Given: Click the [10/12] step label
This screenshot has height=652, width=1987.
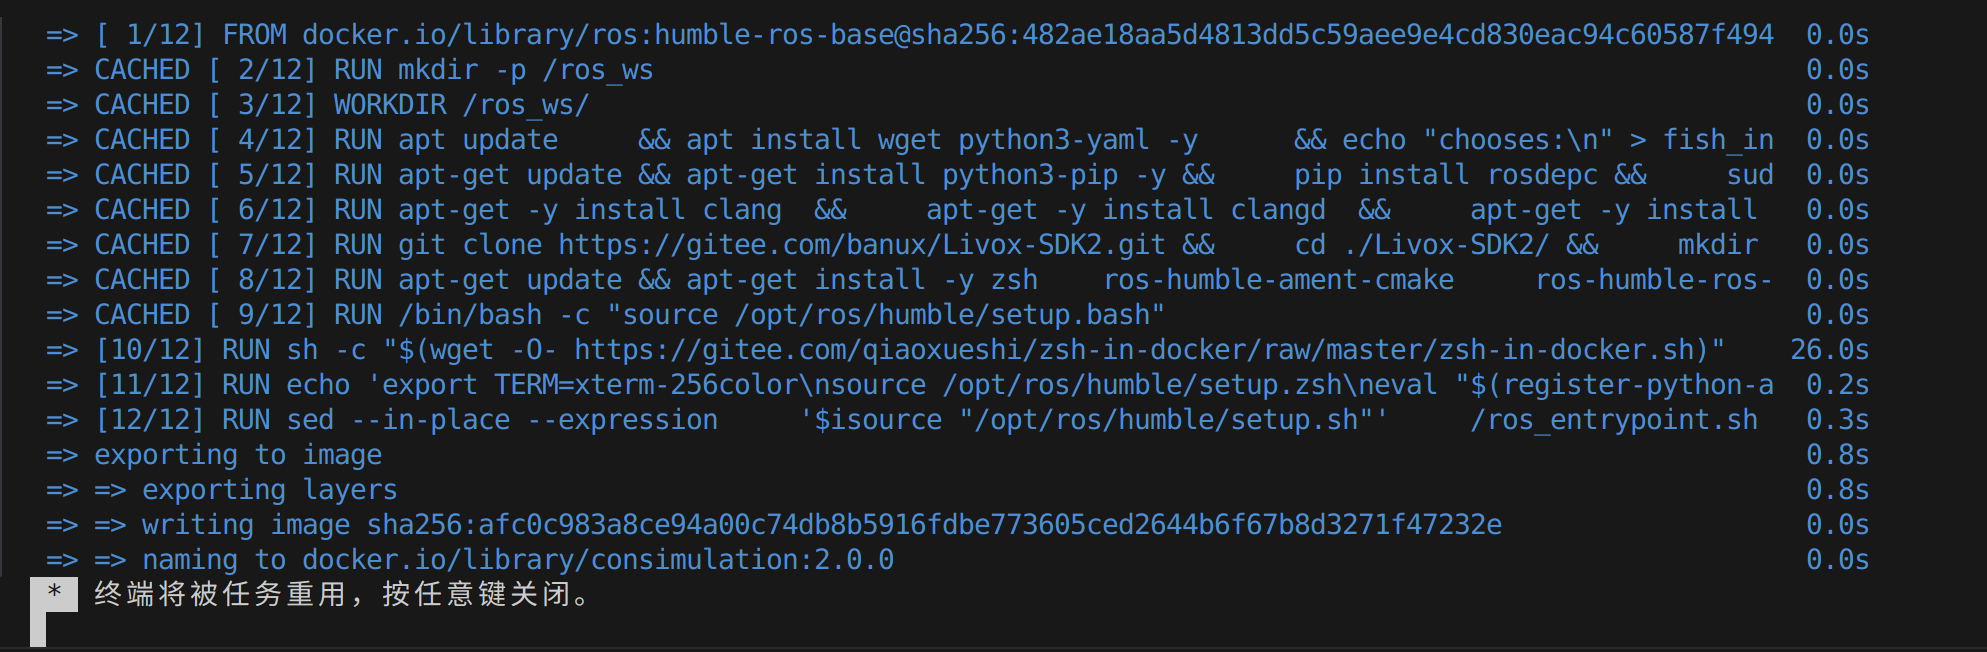Looking at the screenshot, I should (x=150, y=350).
